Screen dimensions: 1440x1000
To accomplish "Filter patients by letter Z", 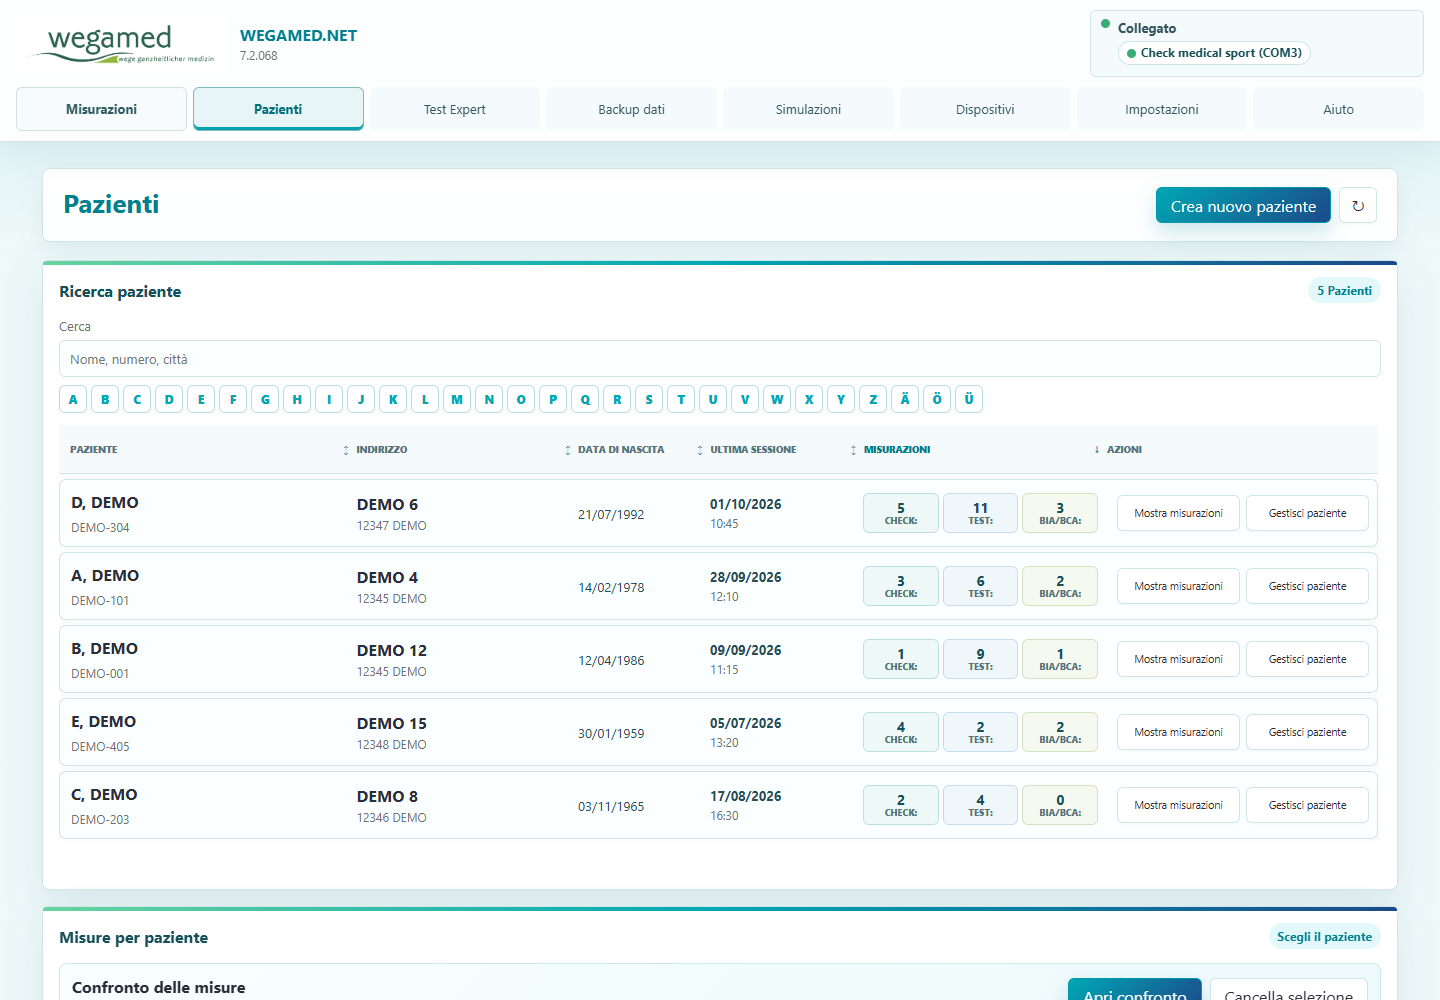I will (x=873, y=399).
